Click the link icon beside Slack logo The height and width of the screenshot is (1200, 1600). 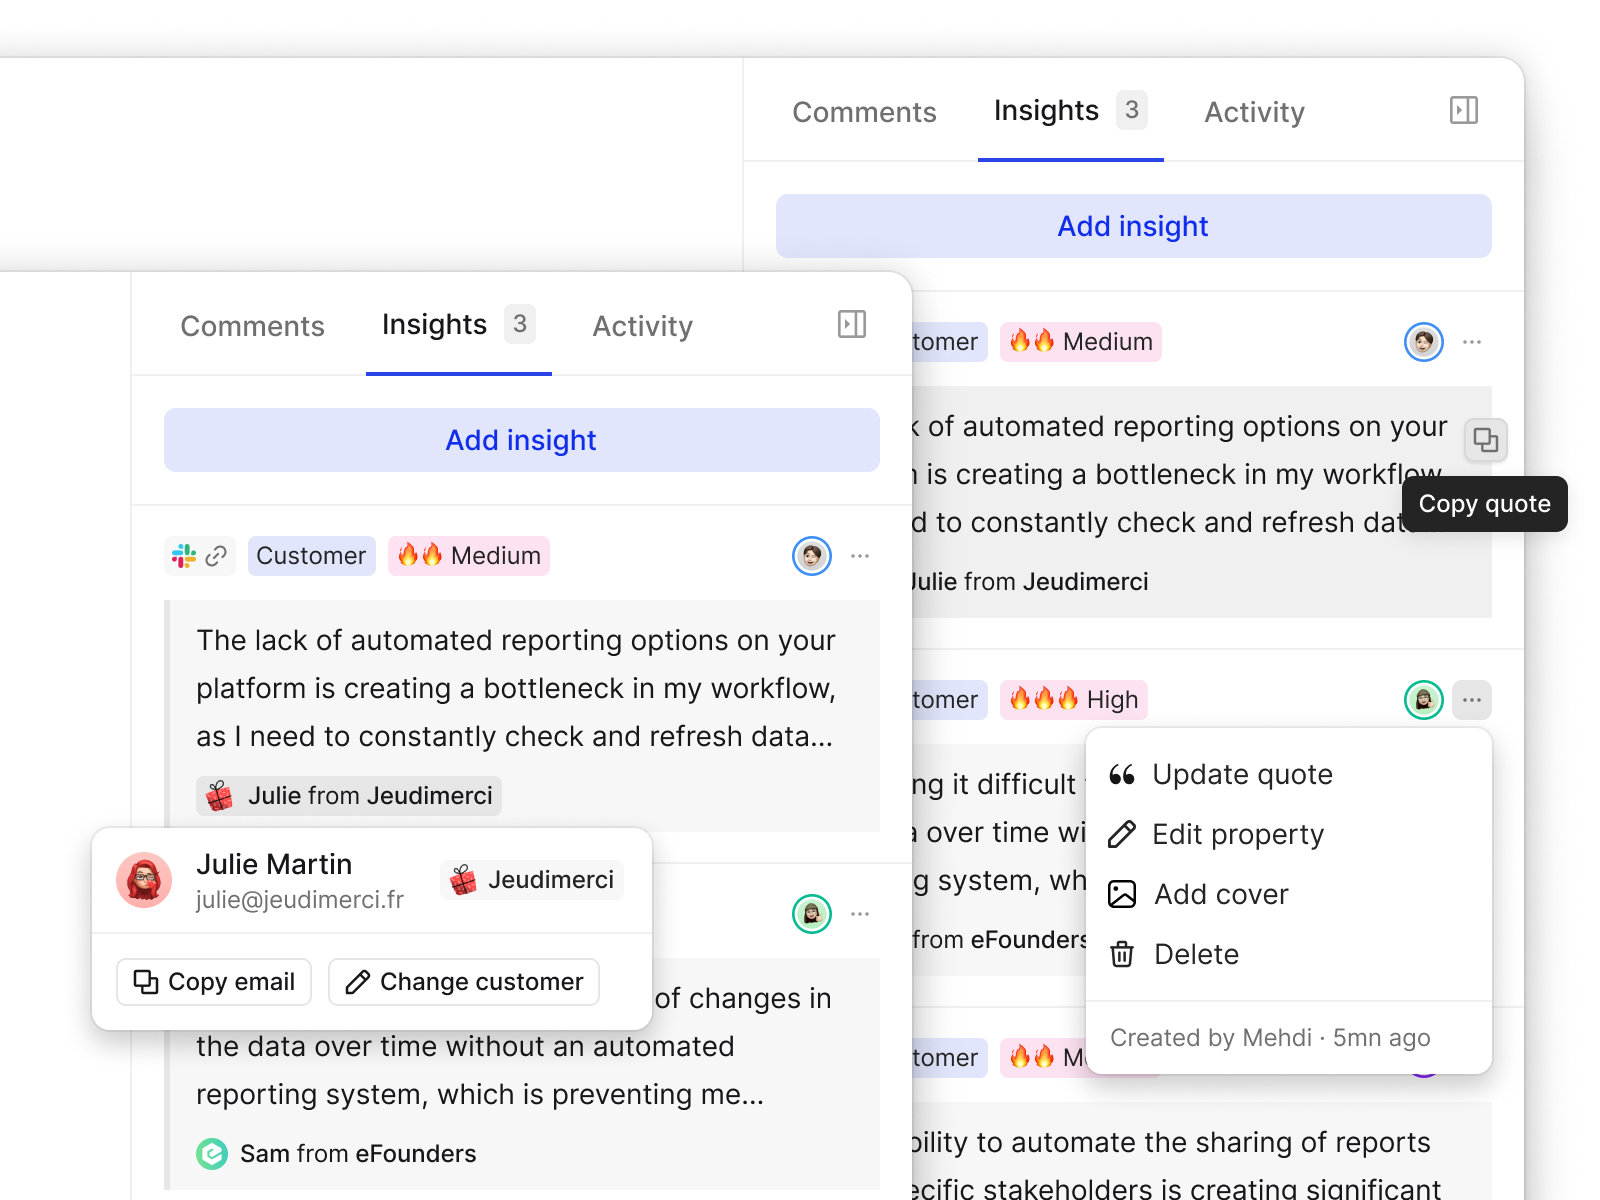tap(216, 556)
